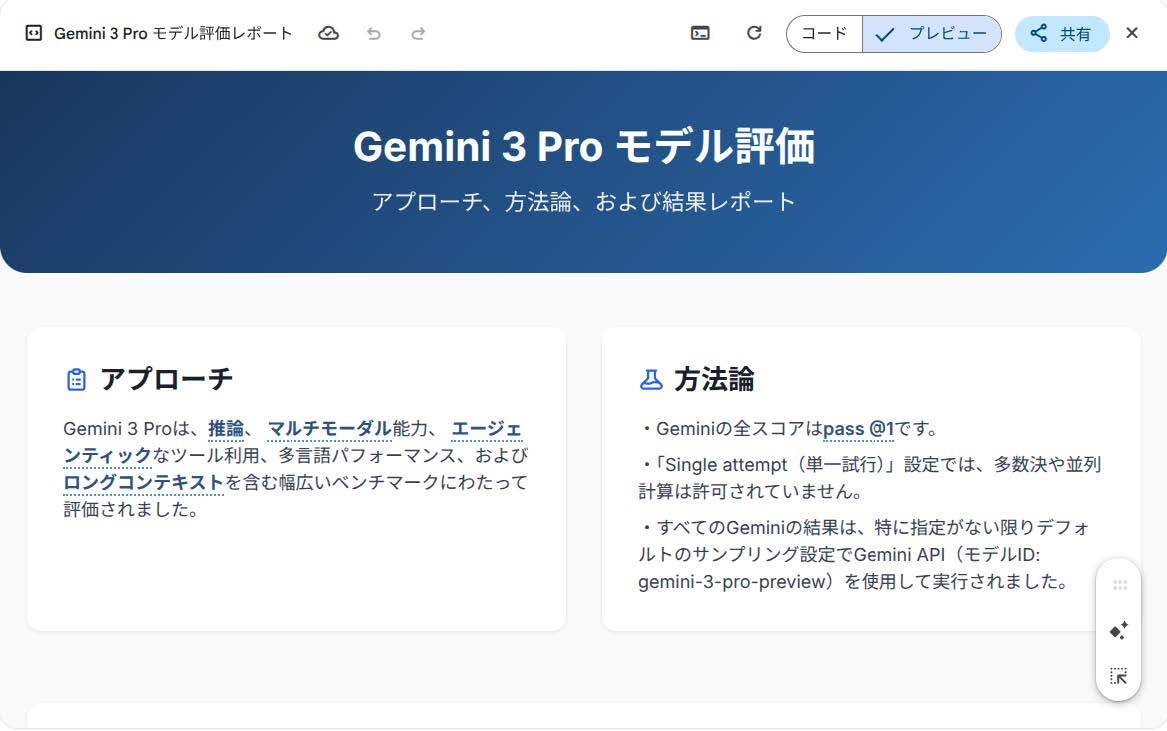Select the プレビュー view tab
The height and width of the screenshot is (731, 1167).
point(932,33)
